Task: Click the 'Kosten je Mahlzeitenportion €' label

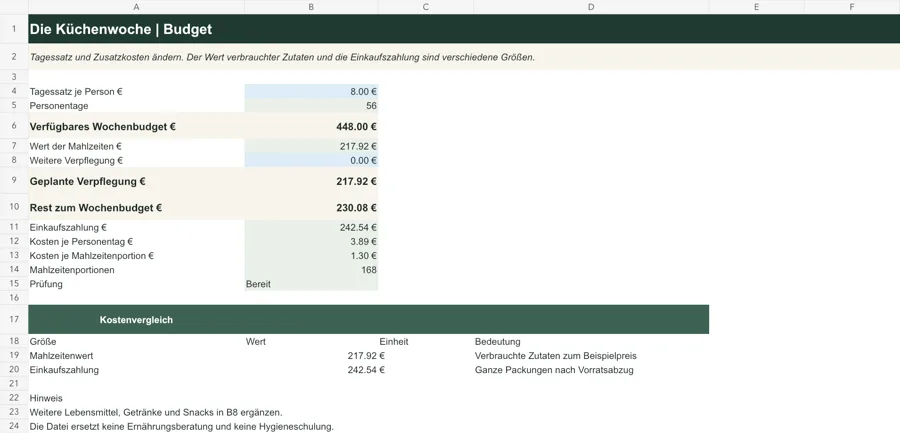Action: [92, 256]
